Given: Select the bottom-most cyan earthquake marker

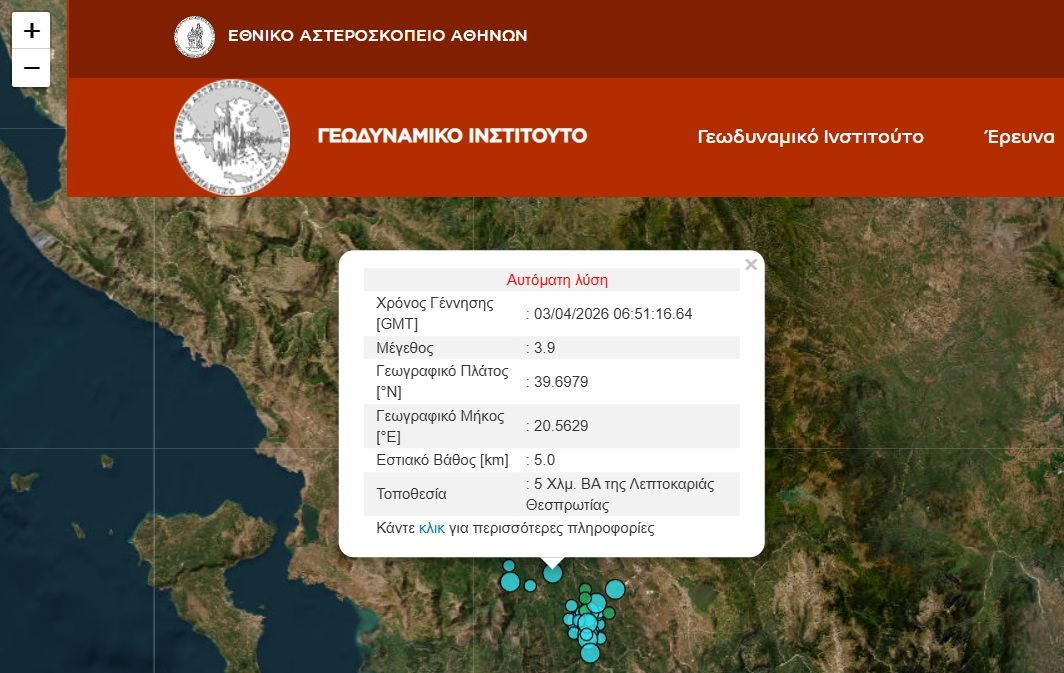Looking at the screenshot, I should point(590,653).
